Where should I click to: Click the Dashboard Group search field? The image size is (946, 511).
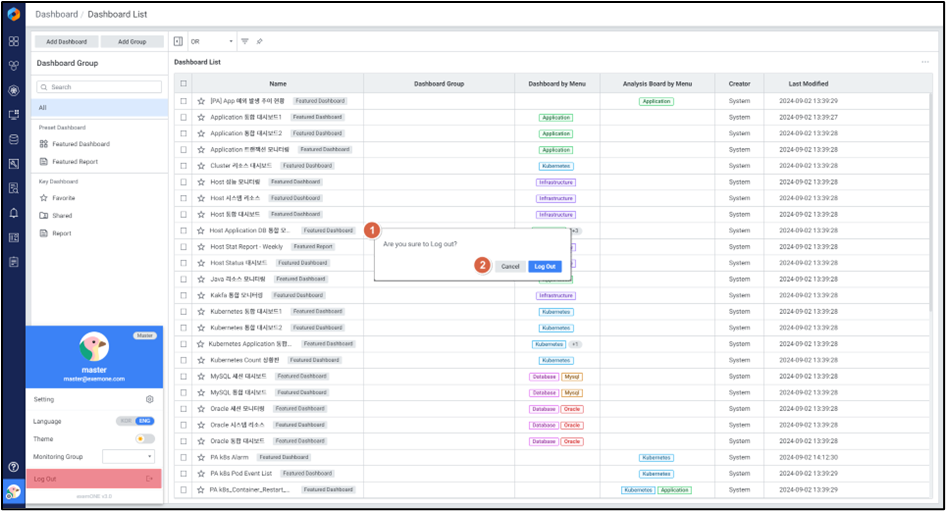(98, 87)
